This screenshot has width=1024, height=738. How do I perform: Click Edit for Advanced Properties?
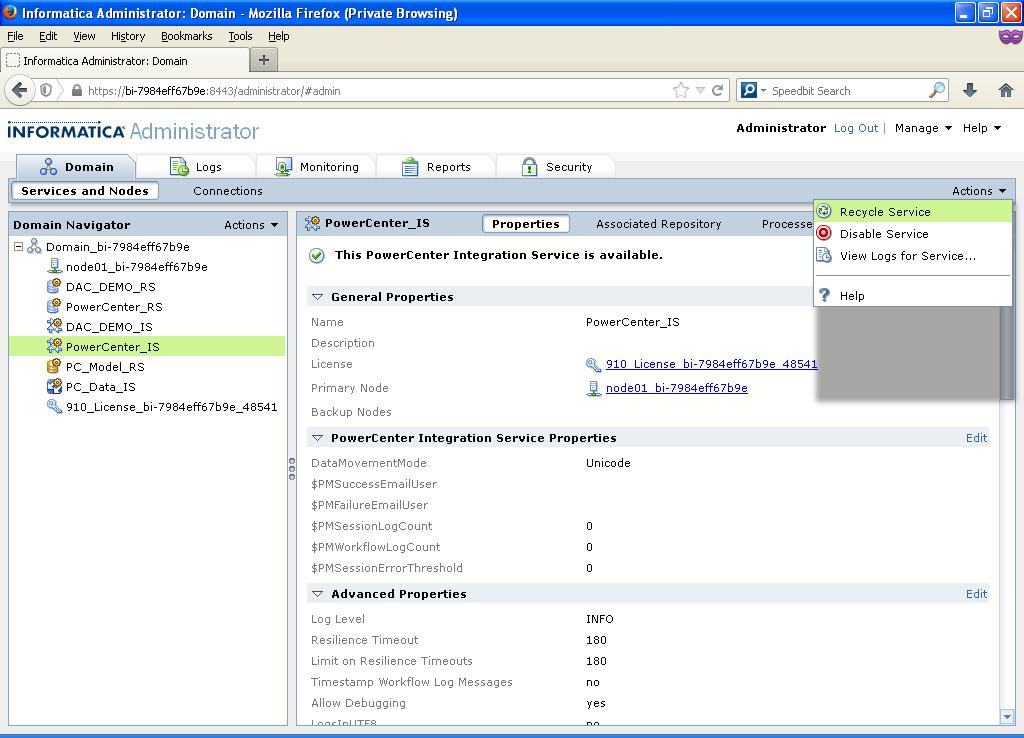tap(975, 593)
